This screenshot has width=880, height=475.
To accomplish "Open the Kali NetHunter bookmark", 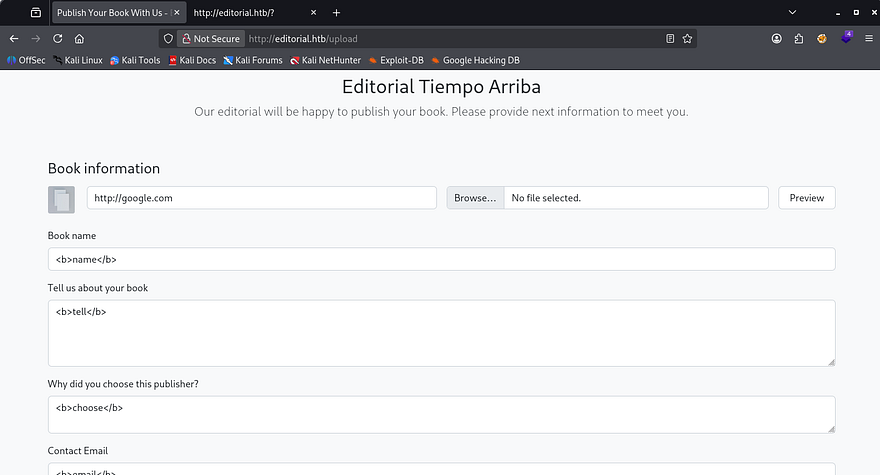I will tap(325, 60).
